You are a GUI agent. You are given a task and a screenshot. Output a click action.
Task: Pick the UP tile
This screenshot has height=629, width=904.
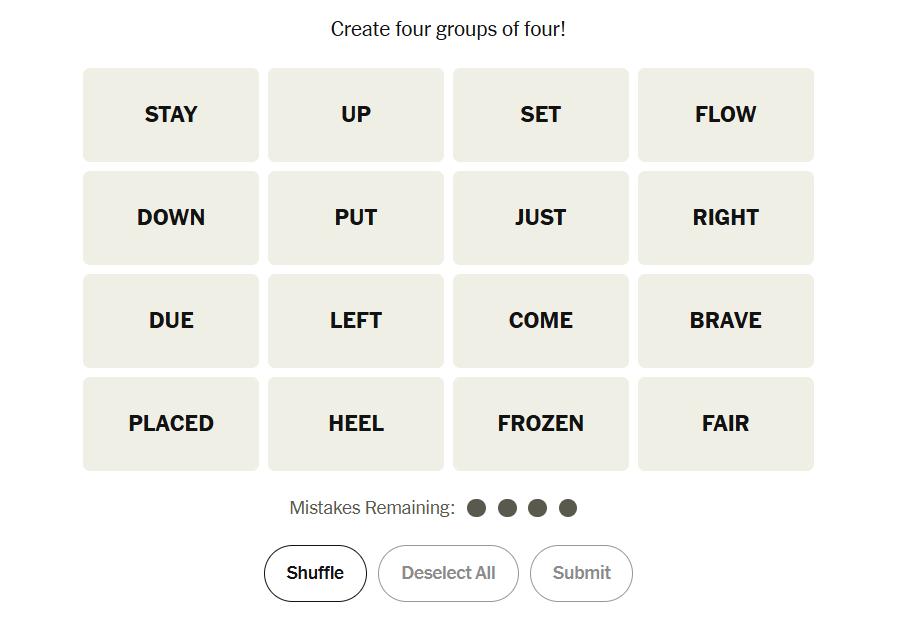(356, 115)
